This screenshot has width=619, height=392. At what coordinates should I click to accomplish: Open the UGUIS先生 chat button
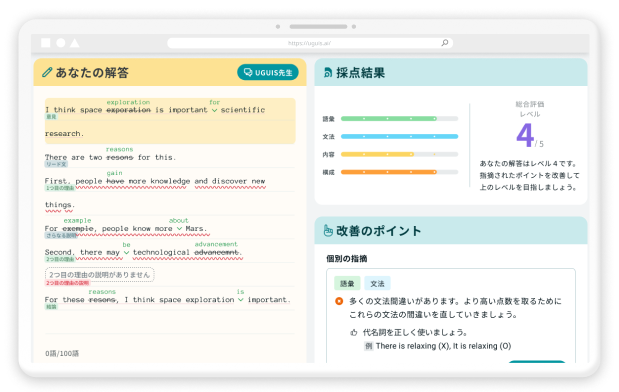tap(268, 72)
